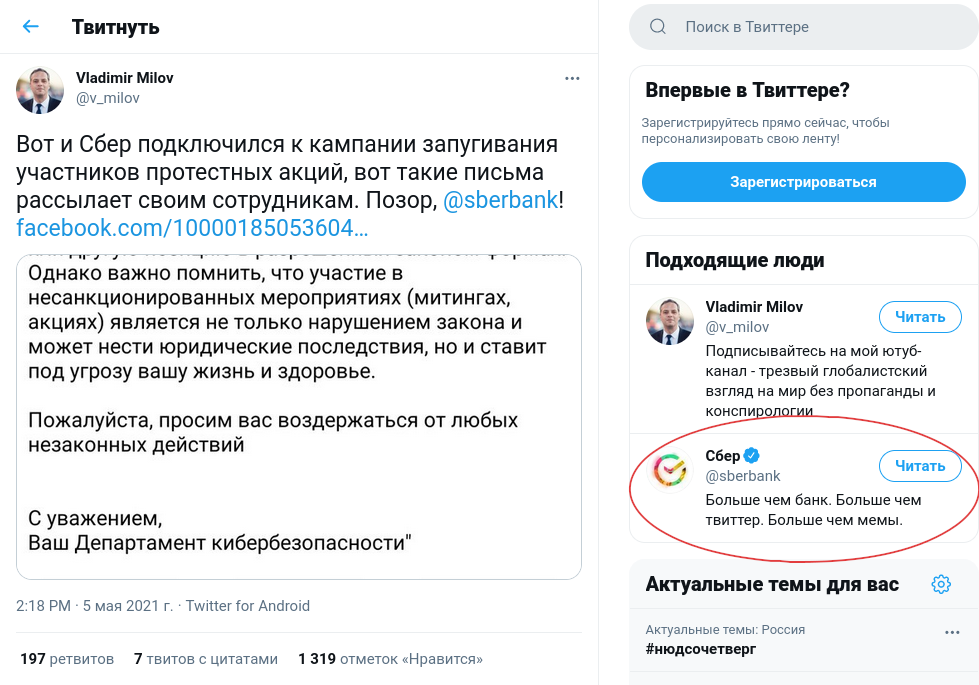The image size is (979, 685).
Task: Open the 197 ретвитов list
Action: tap(67, 659)
